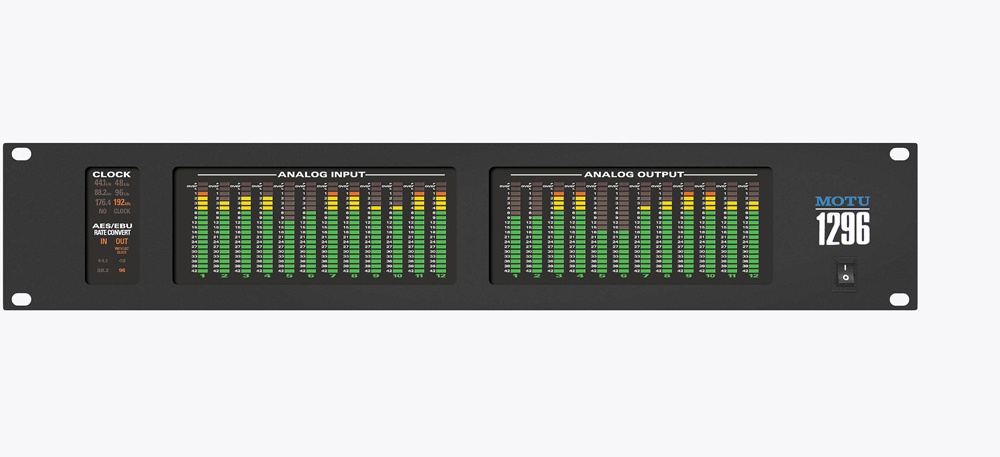The image size is (1000, 457).
Task: Click analog output channel 8 level meter
Action: click(x=667, y=228)
